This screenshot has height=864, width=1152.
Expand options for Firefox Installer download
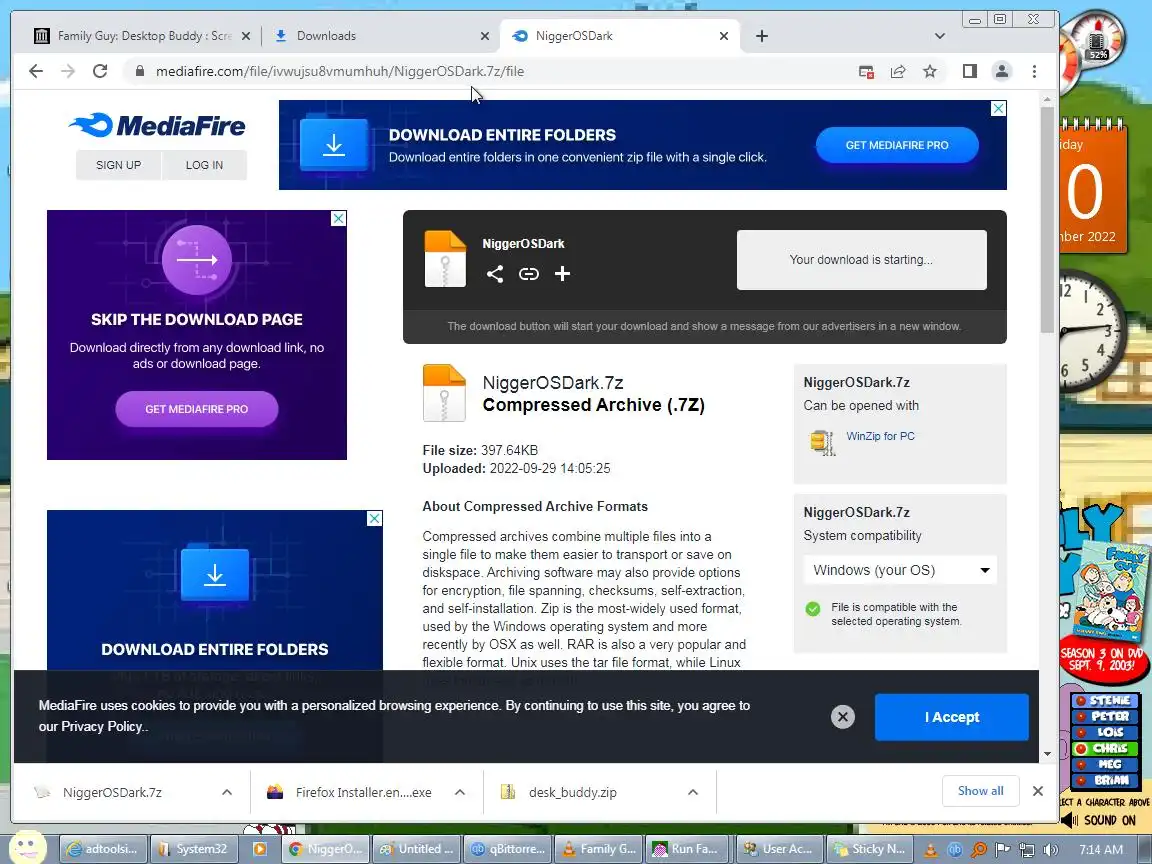[460, 792]
